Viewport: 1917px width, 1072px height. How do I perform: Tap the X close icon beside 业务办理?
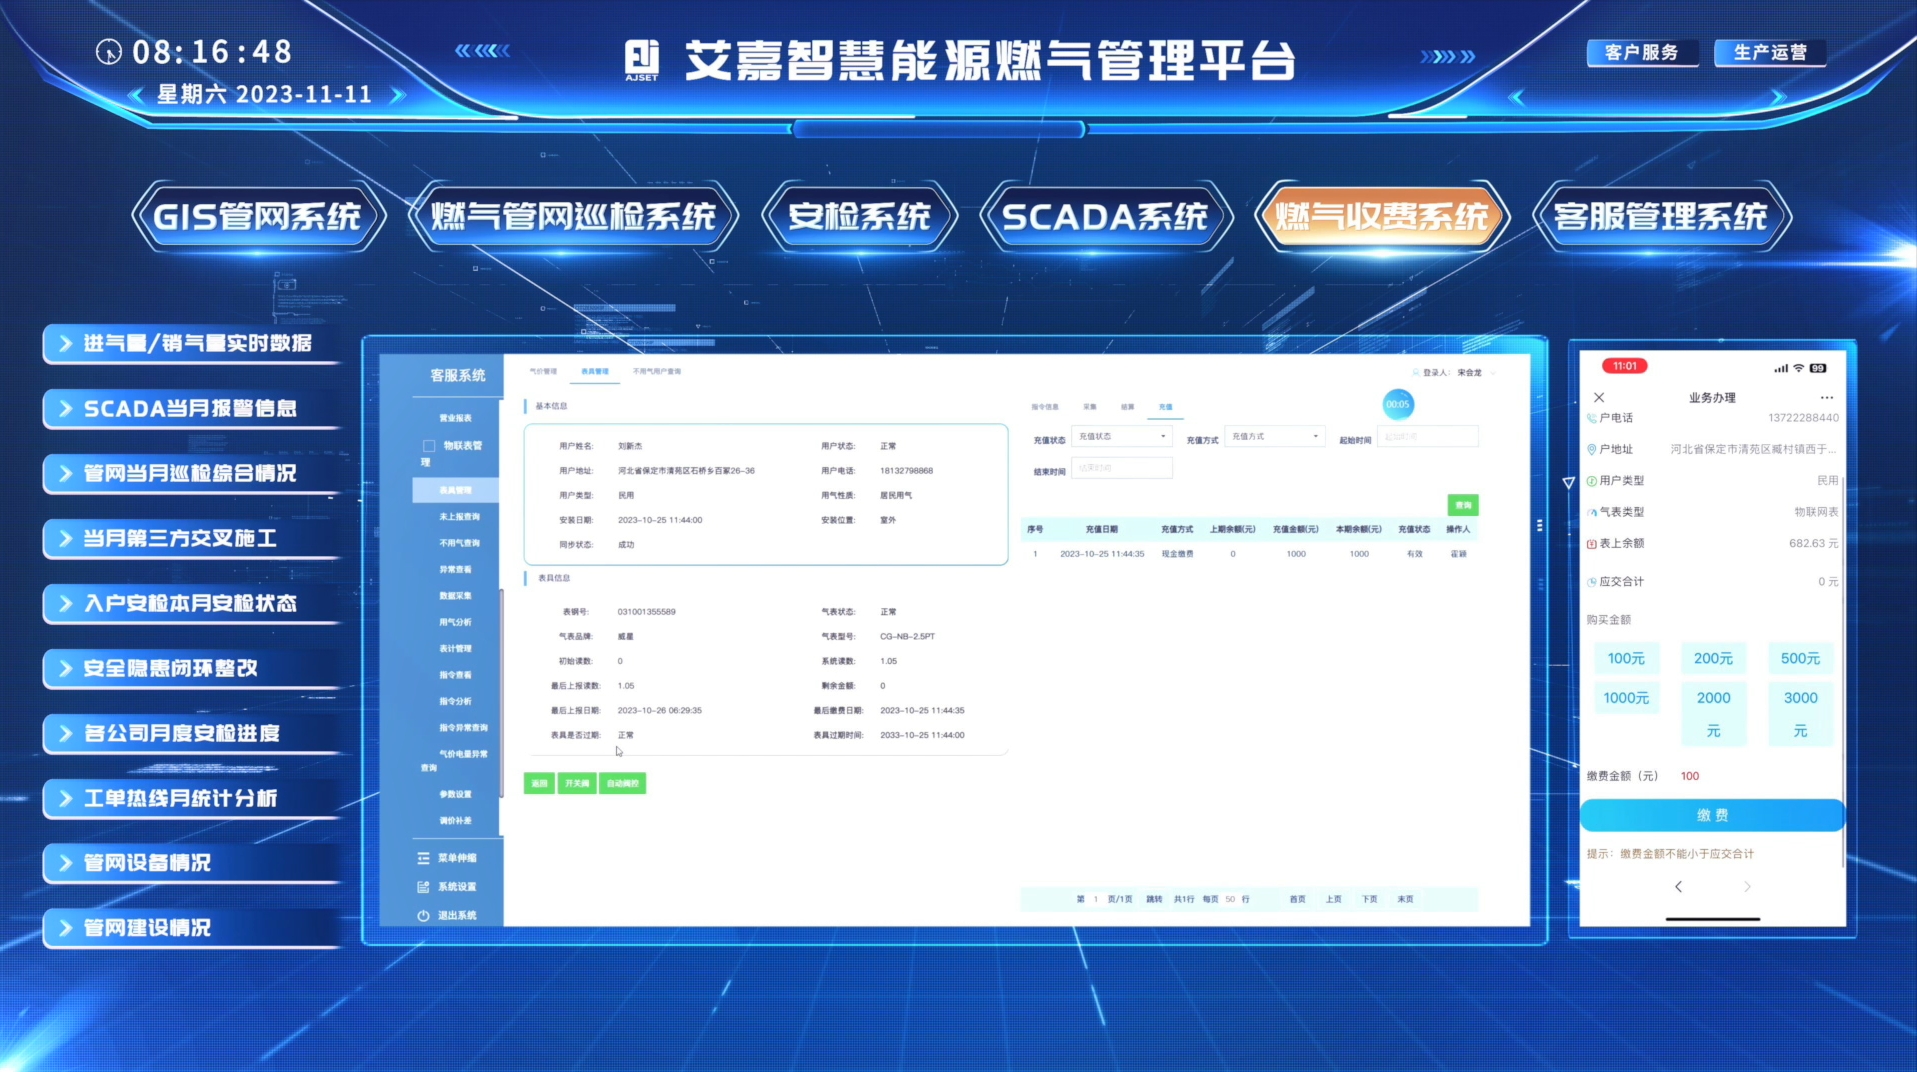click(1599, 398)
